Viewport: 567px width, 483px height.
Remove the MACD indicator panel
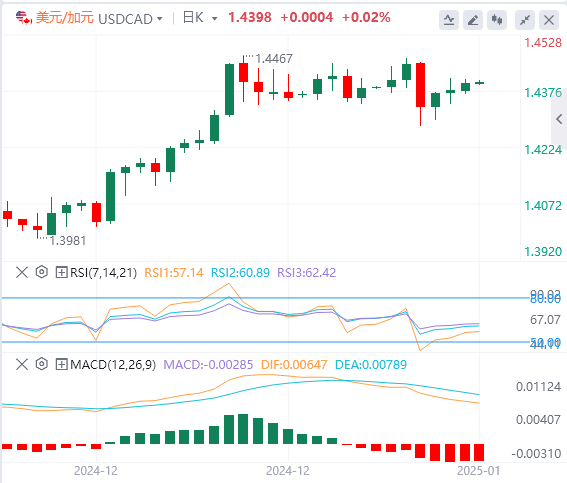pyautogui.click(x=22, y=364)
